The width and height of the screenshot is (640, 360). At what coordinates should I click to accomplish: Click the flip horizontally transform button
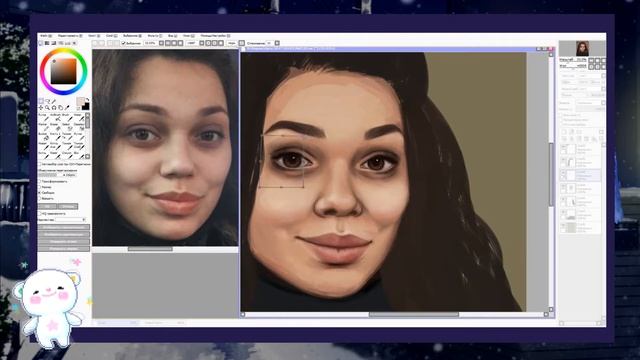[x=64, y=227]
